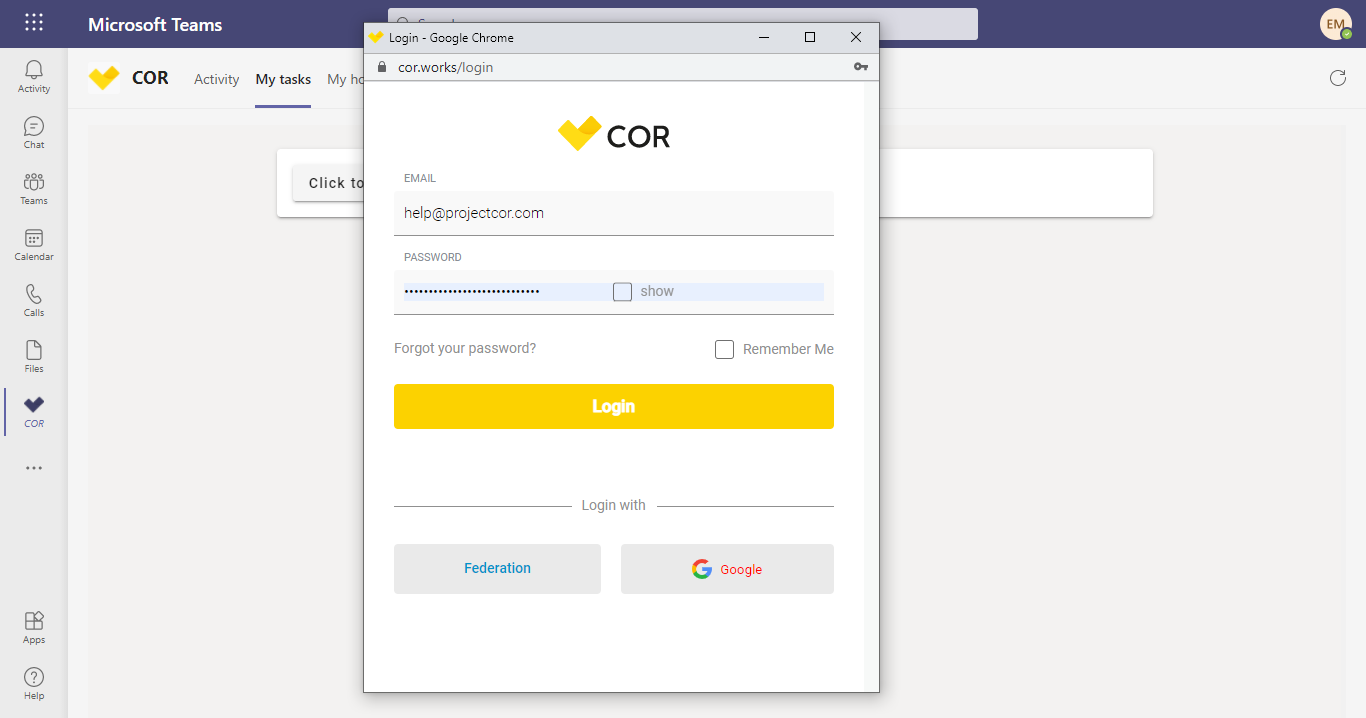This screenshot has width=1366, height=718.
Task: Close the Login Chrome window
Action: click(856, 37)
